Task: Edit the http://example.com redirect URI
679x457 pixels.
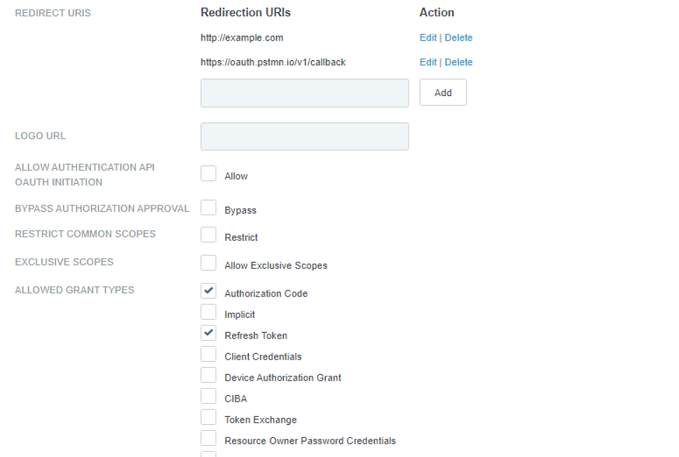Action: coord(428,38)
